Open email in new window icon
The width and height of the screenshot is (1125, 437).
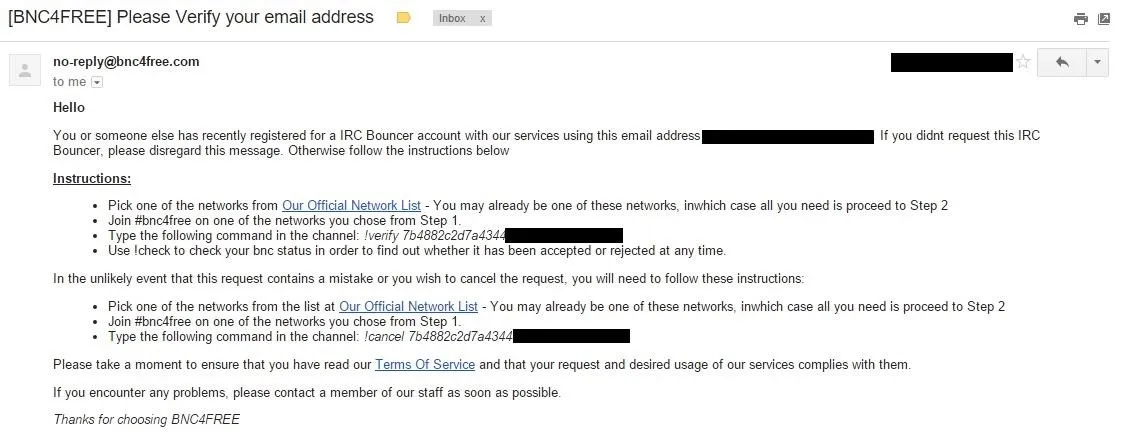1104,19
